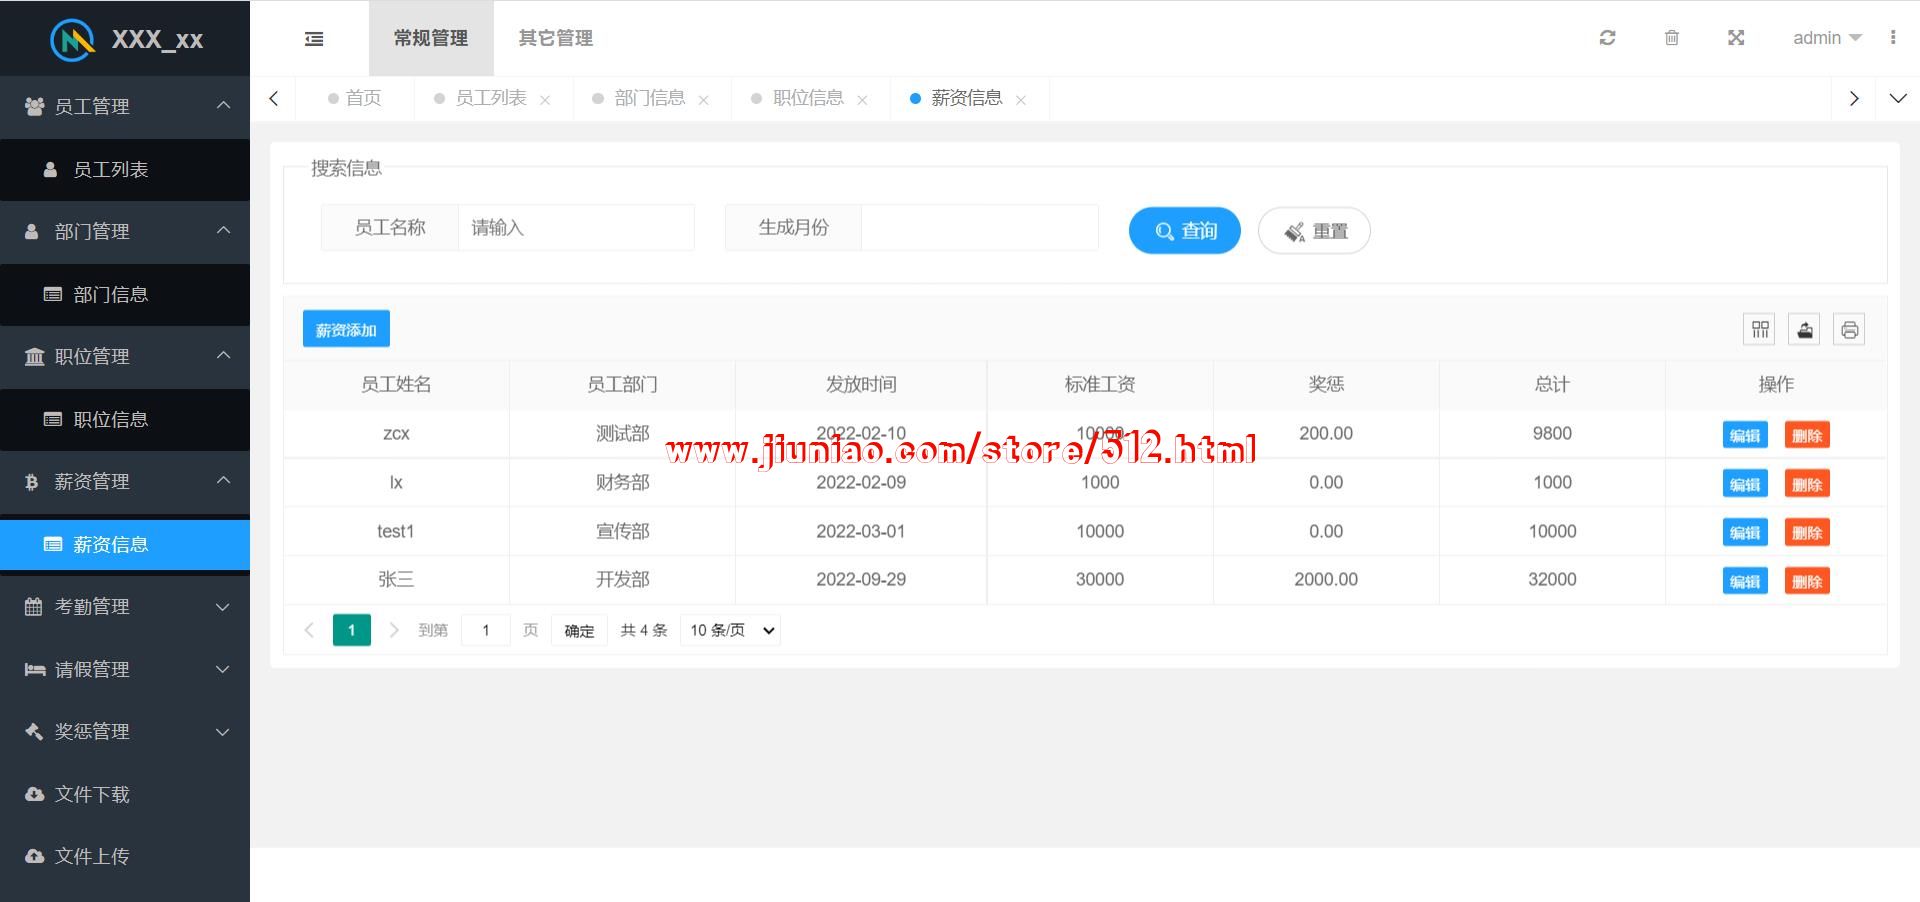
Task: Open the 首页 tab
Action: 355,98
